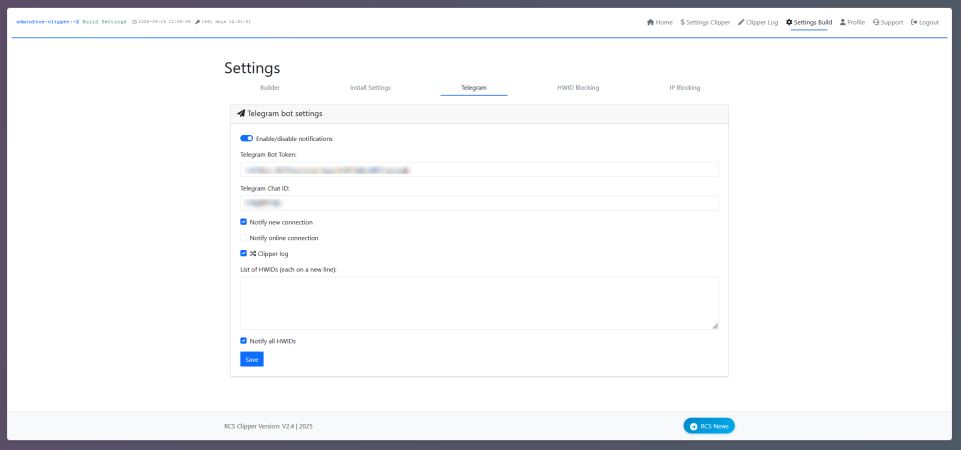Click the date and time in header
Image resolution: width=961 pixels, height=450 pixels.
tap(165, 21)
